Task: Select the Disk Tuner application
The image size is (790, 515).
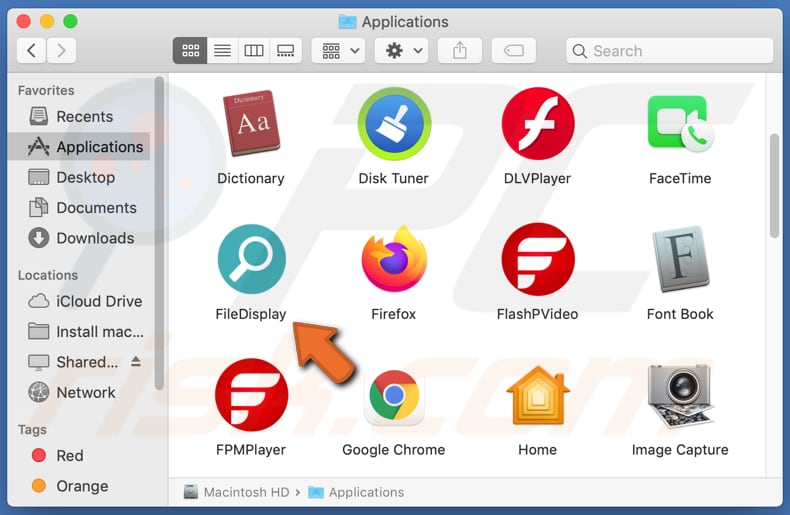Action: [393, 124]
